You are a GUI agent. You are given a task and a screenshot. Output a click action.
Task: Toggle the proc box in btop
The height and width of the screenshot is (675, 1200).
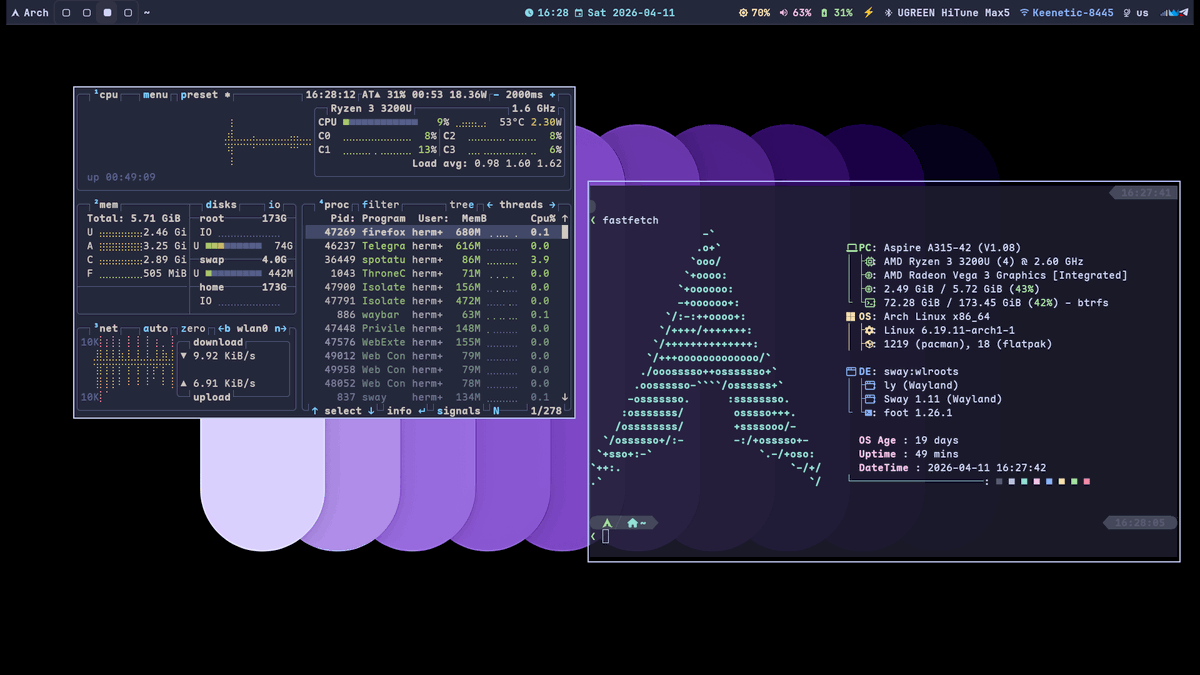point(334,205)
